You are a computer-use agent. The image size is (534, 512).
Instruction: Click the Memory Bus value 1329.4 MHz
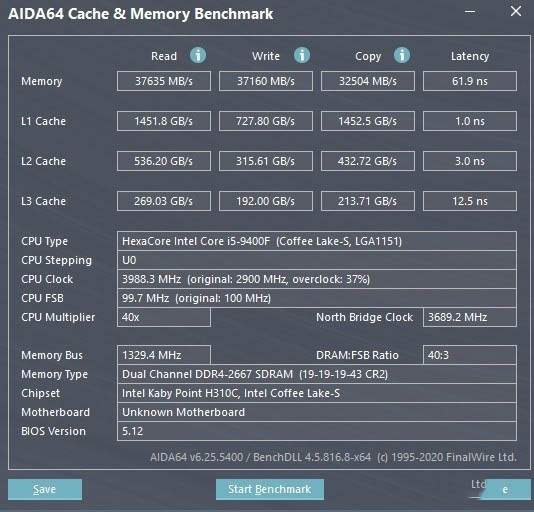tap(164, 355)
